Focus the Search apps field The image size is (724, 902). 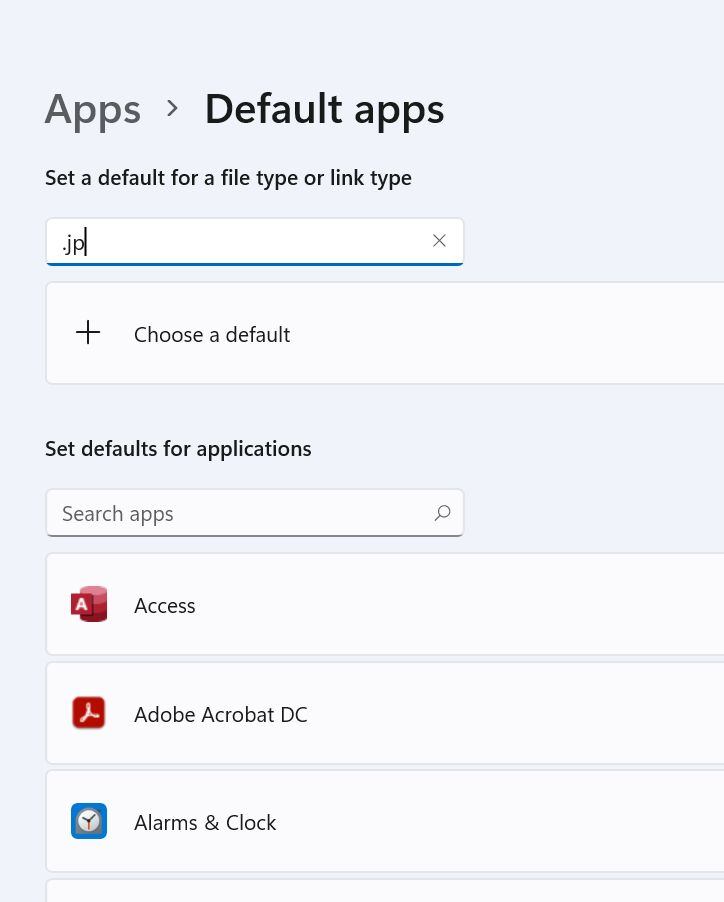[x=255, y=513]
